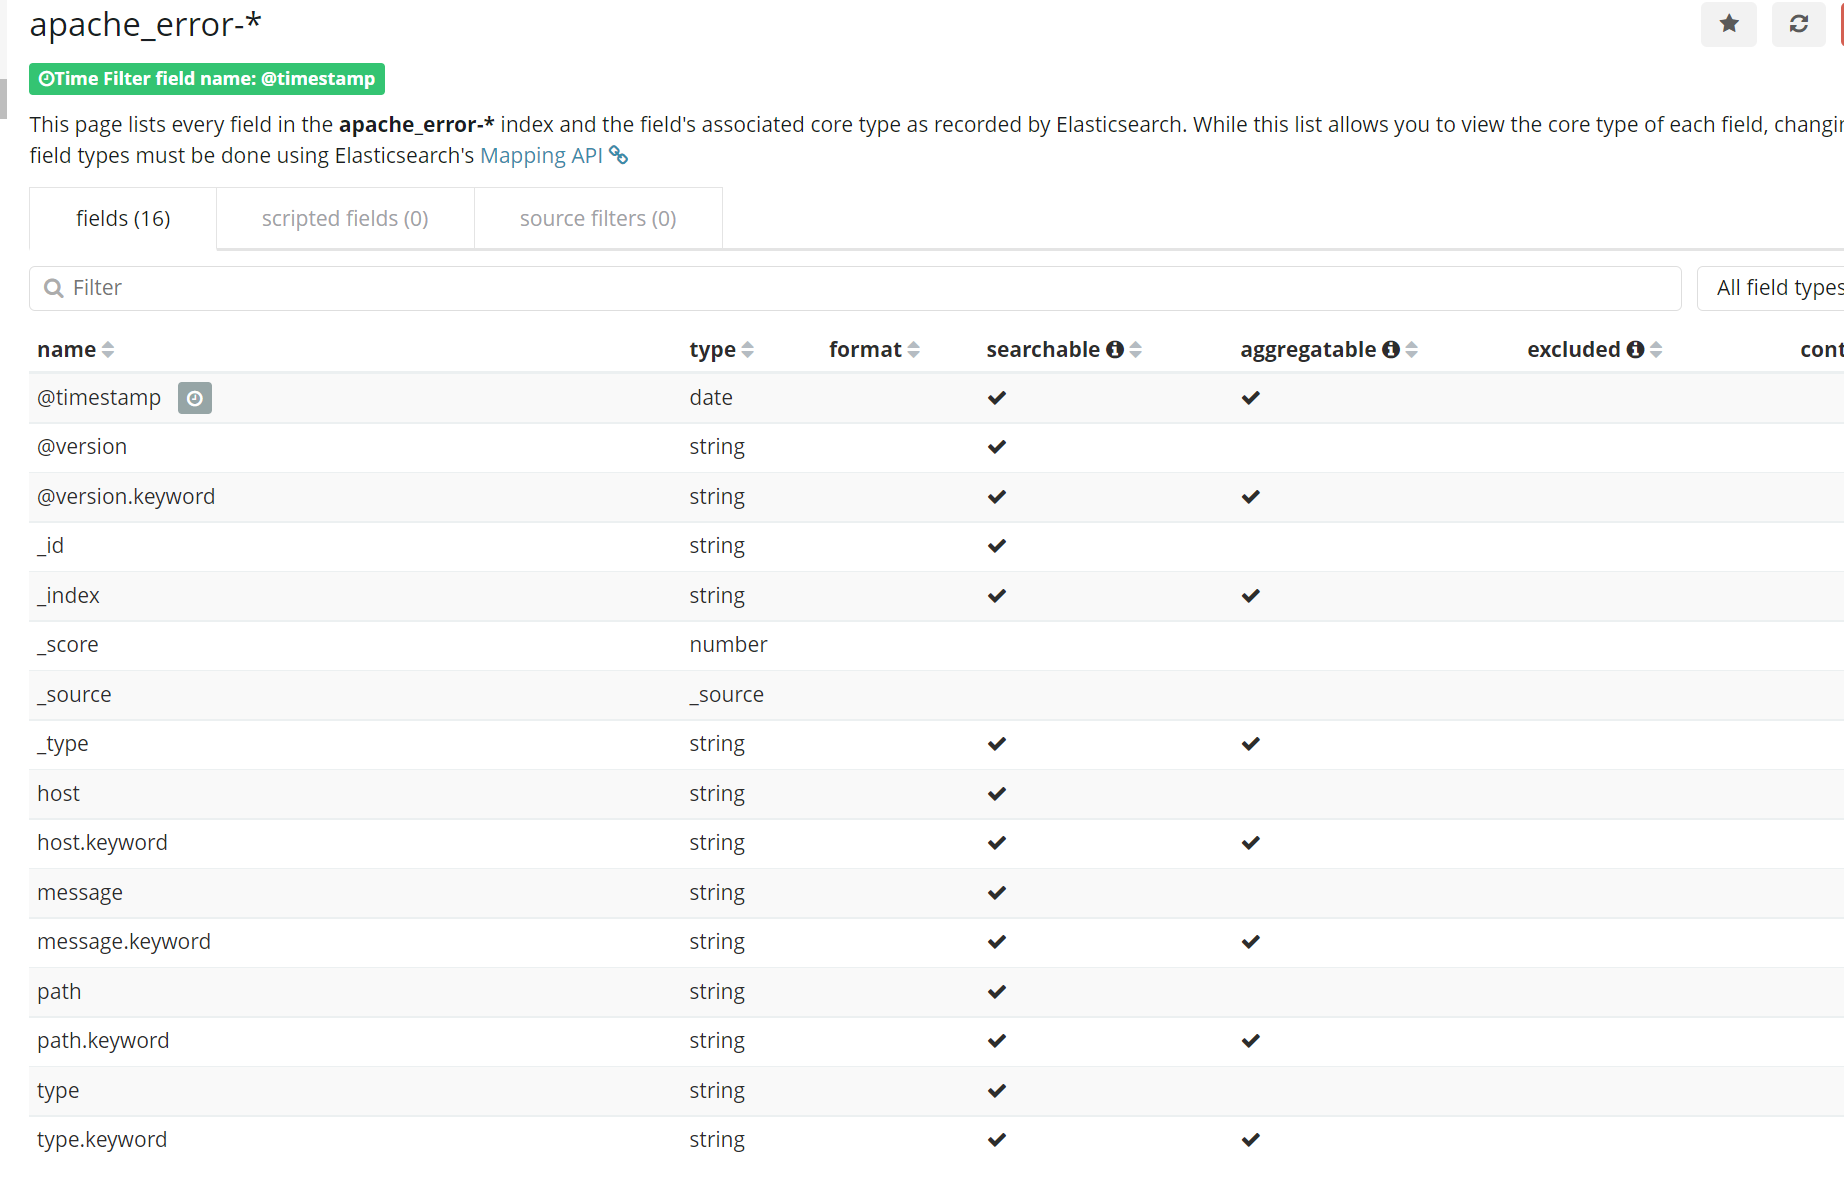The height and width of the screenshot is (1188, 1844).
Task: Select the _index field name
Action: [68, 596]
